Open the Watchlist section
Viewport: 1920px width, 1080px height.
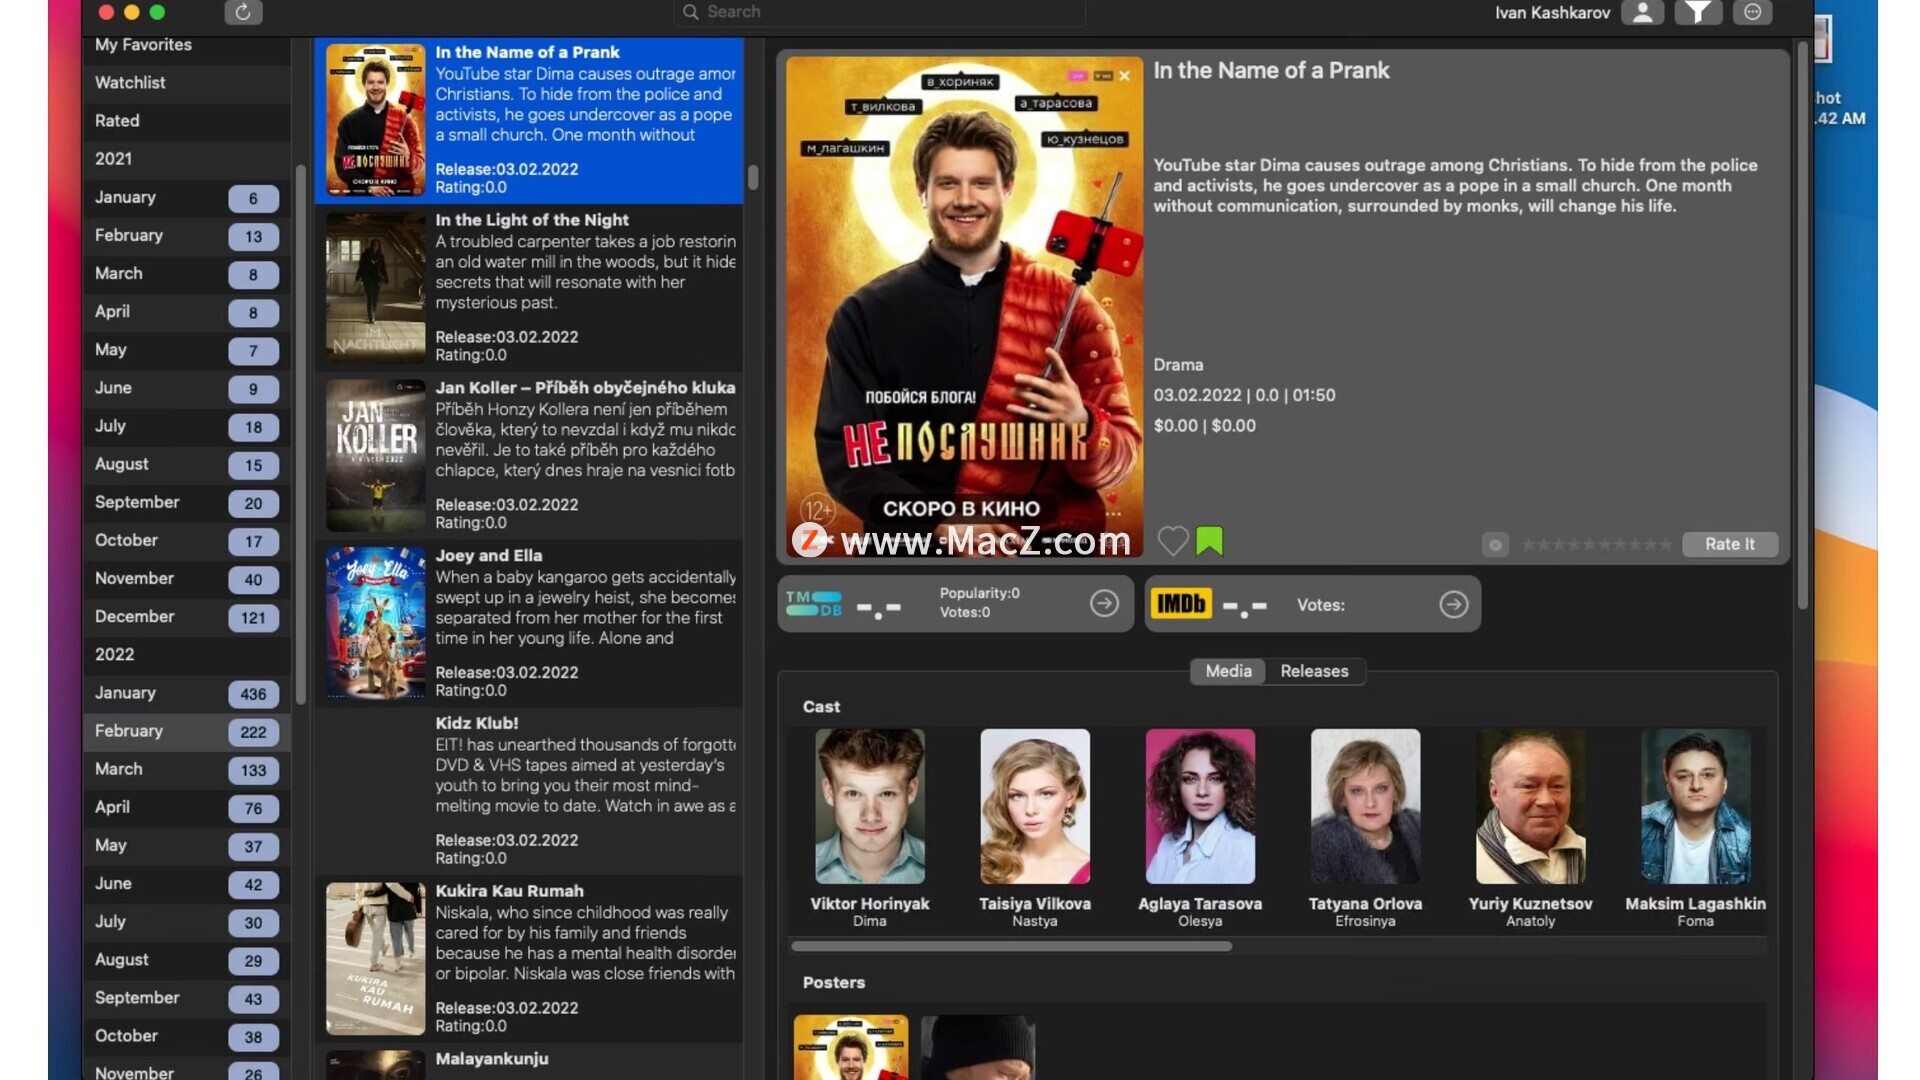[x=186, y=83]
